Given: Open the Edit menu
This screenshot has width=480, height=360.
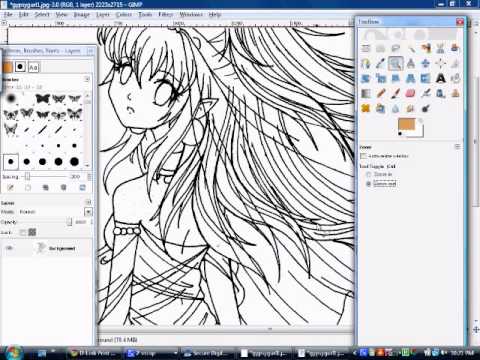Looking at the screenshot, I should [x=23, y=15].
